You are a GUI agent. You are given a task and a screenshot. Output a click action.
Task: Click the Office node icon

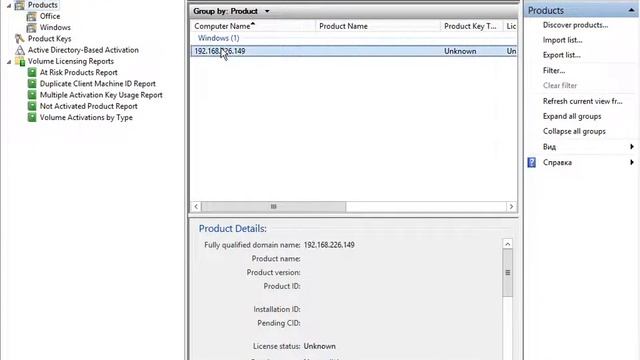31,16
